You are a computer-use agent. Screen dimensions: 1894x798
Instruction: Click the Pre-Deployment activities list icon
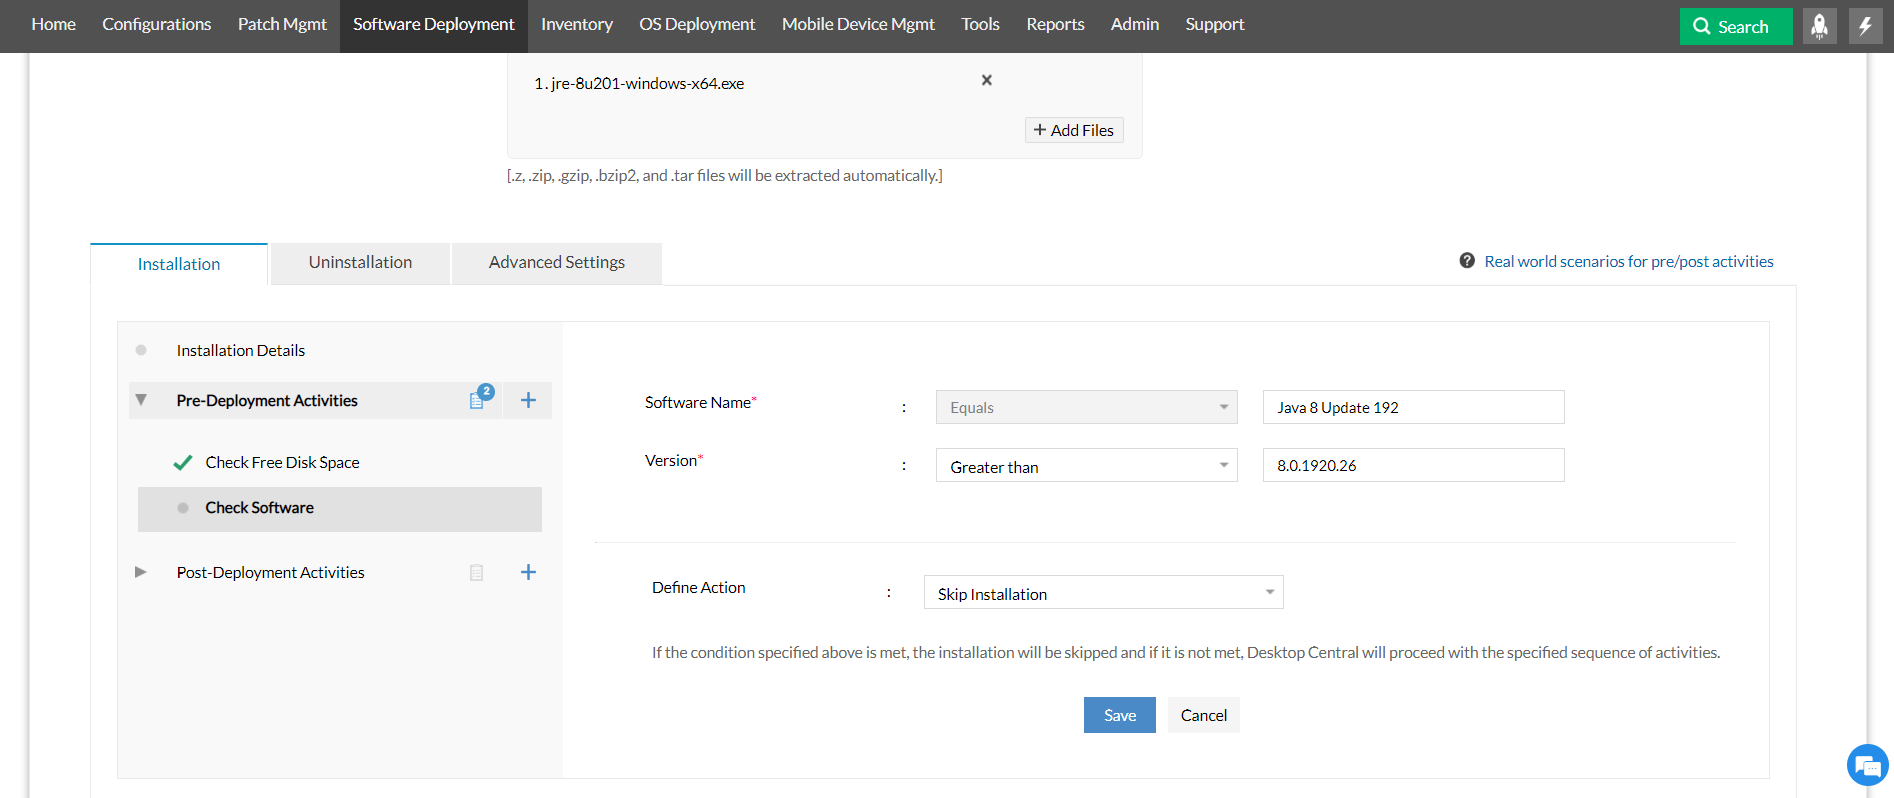pyautogui.click(x=477, y=400)
